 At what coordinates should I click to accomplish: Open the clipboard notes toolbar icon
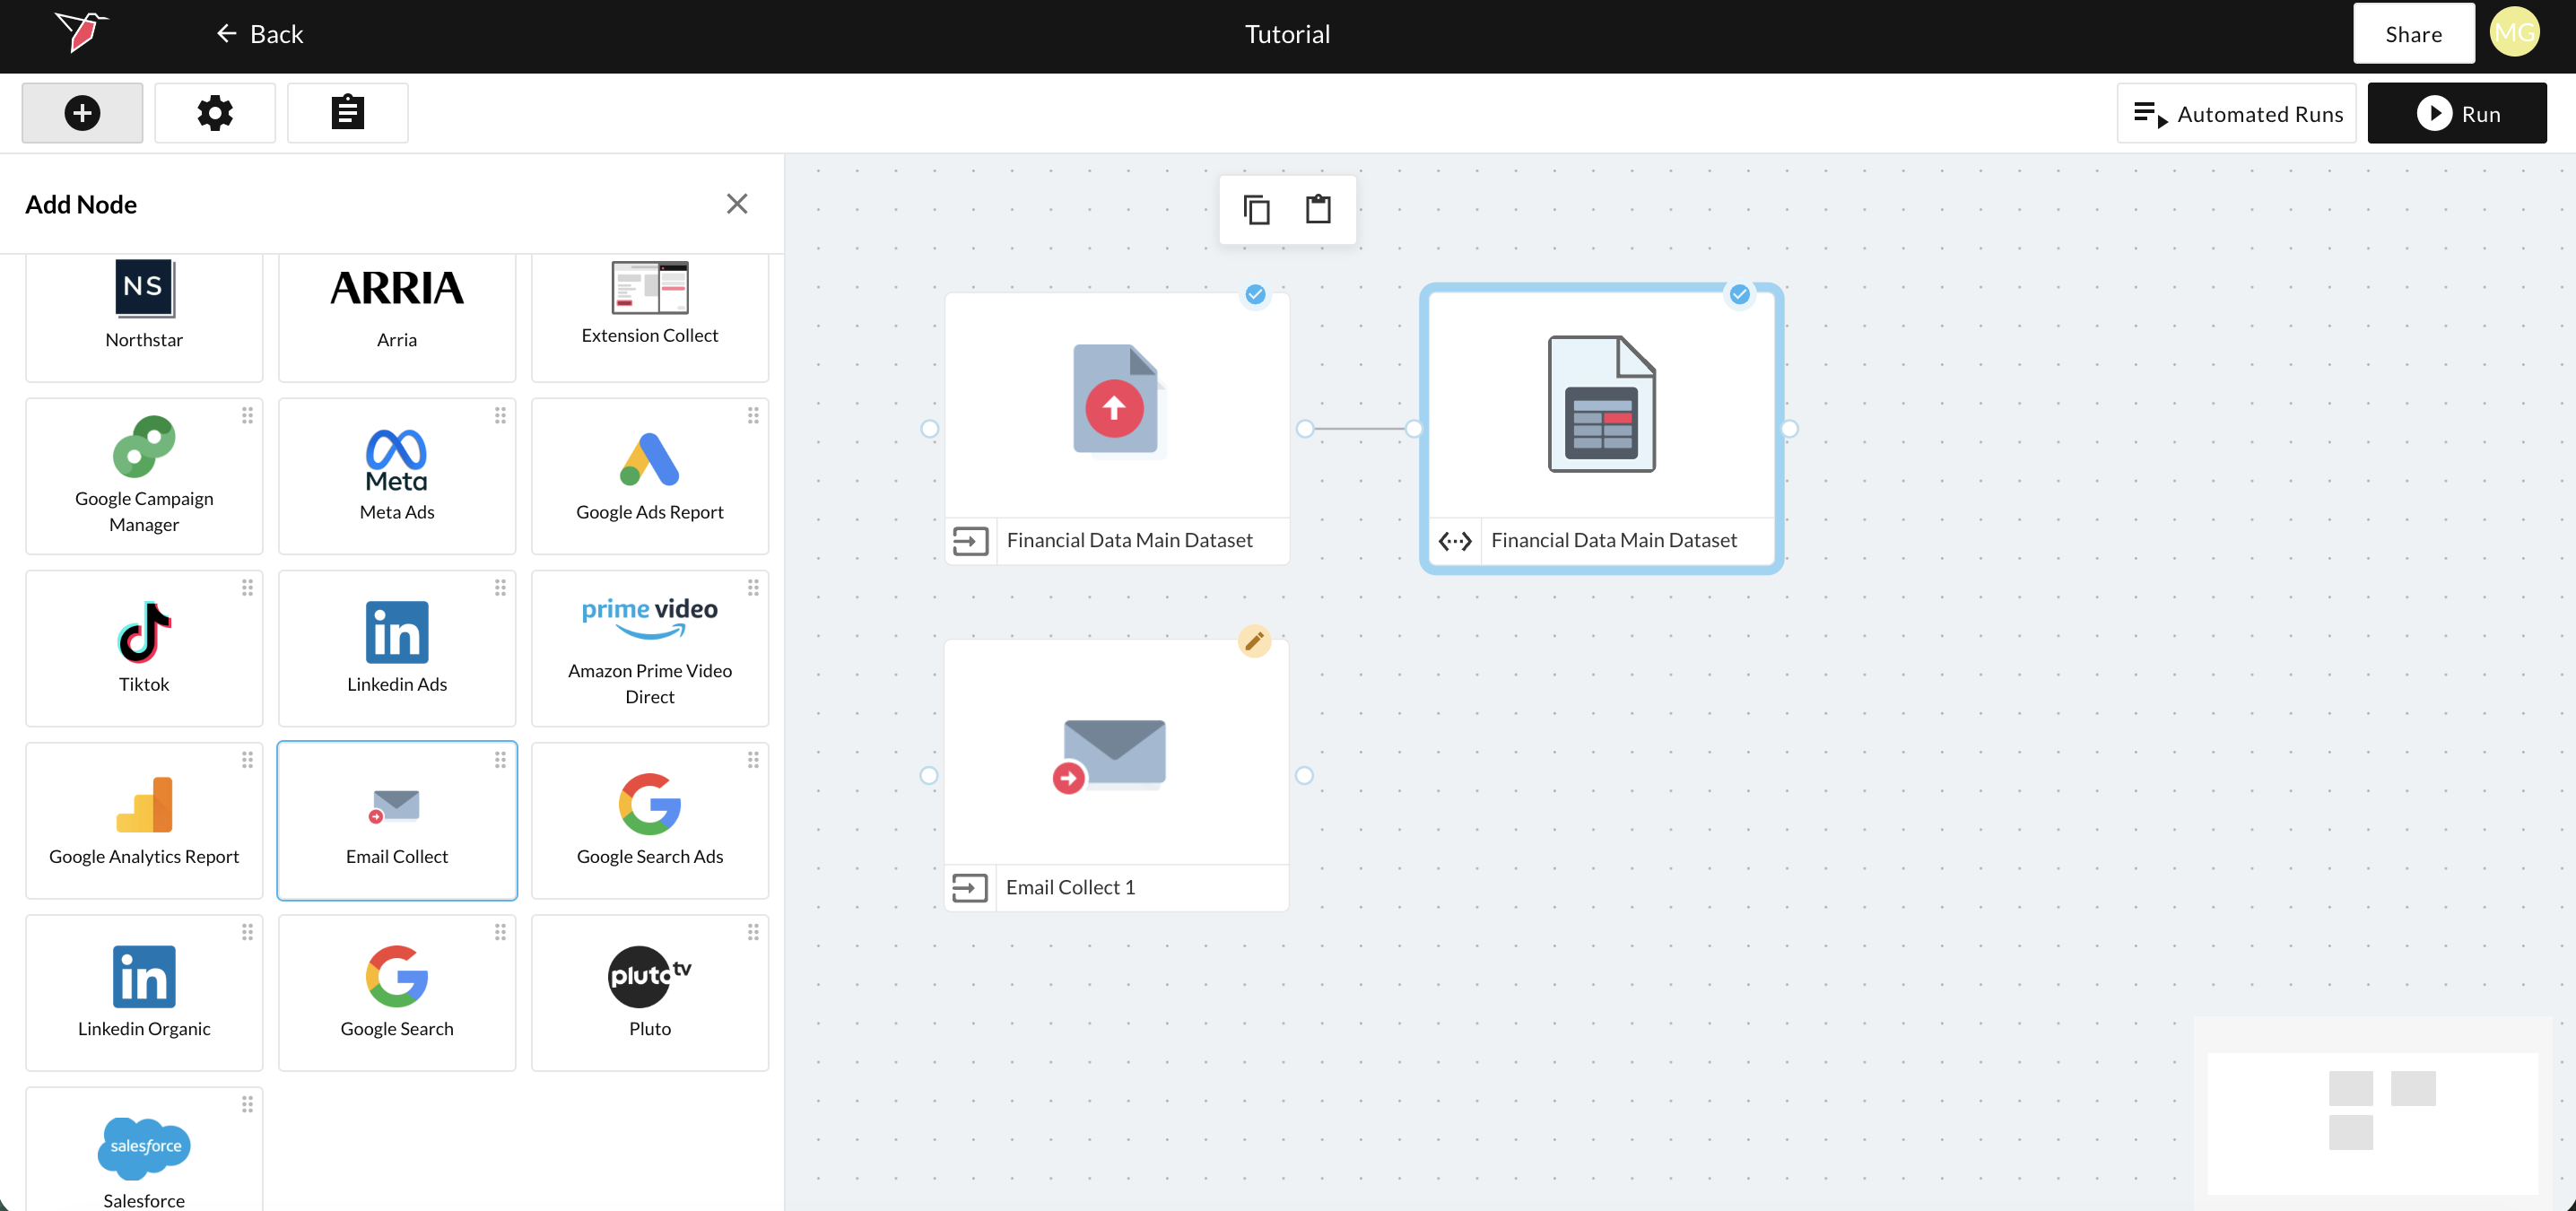pos(347,113)
